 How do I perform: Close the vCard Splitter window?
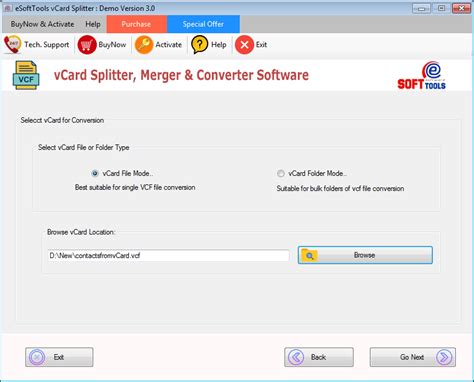[461, 8]
